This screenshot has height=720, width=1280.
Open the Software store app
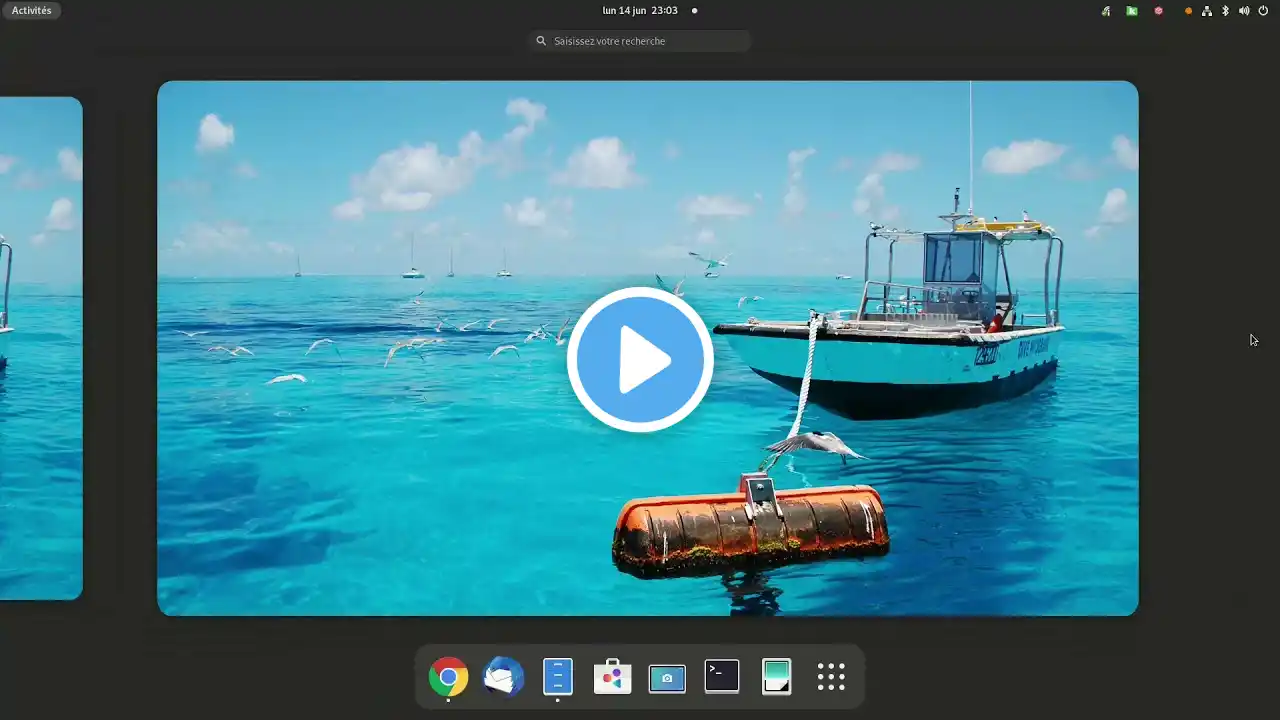pyautogui.click(x=612, y=677)
